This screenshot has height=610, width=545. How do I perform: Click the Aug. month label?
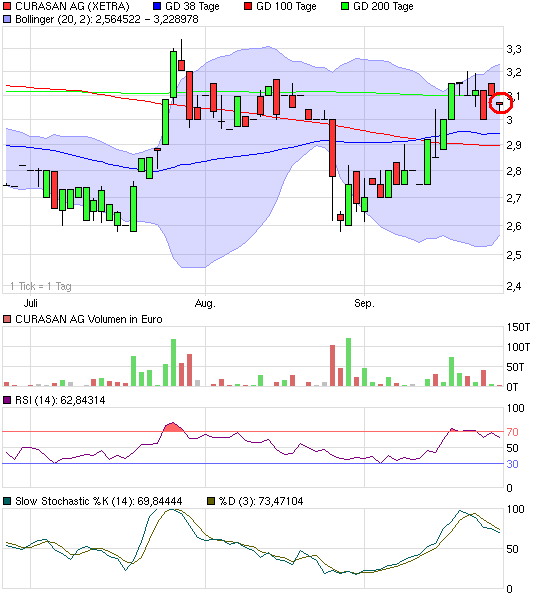[x=205, y=303]
